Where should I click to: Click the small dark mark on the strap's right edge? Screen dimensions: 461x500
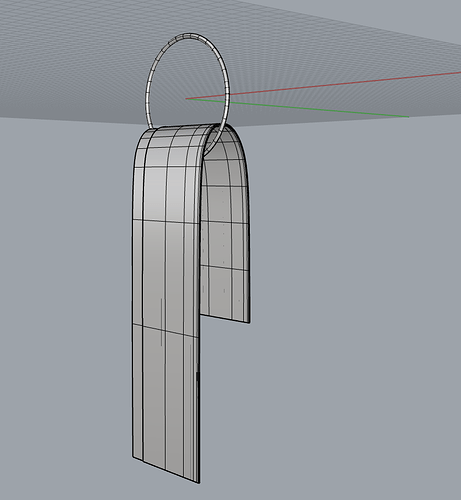point(197,377)
